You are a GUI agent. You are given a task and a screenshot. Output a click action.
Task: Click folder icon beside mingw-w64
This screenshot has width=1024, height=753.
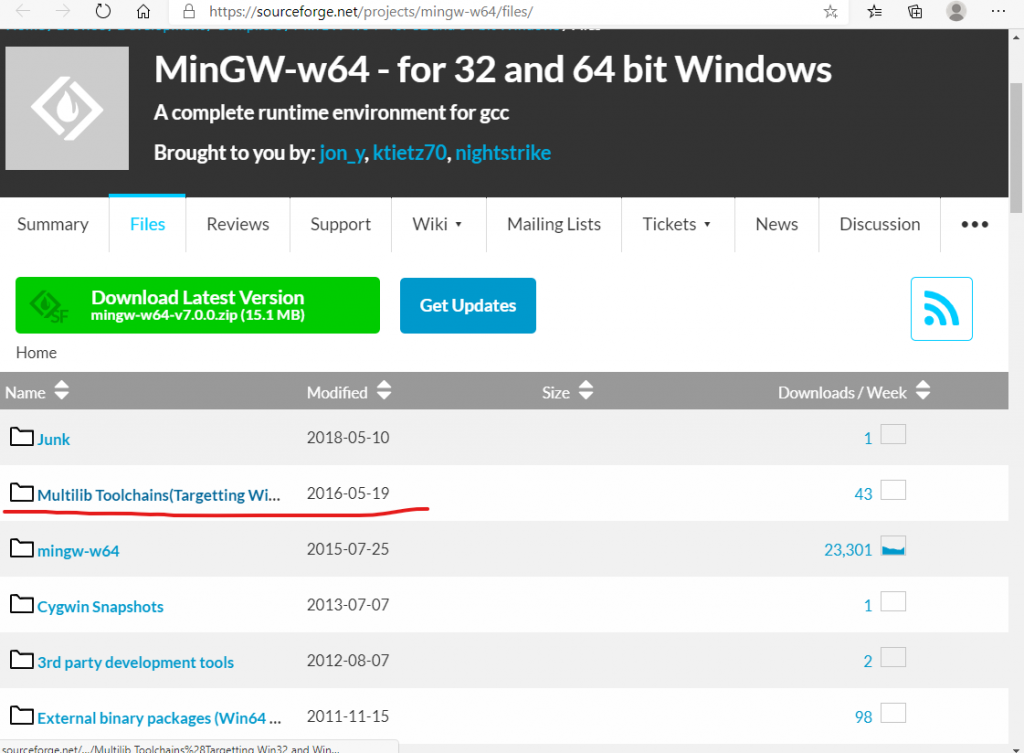22,548
